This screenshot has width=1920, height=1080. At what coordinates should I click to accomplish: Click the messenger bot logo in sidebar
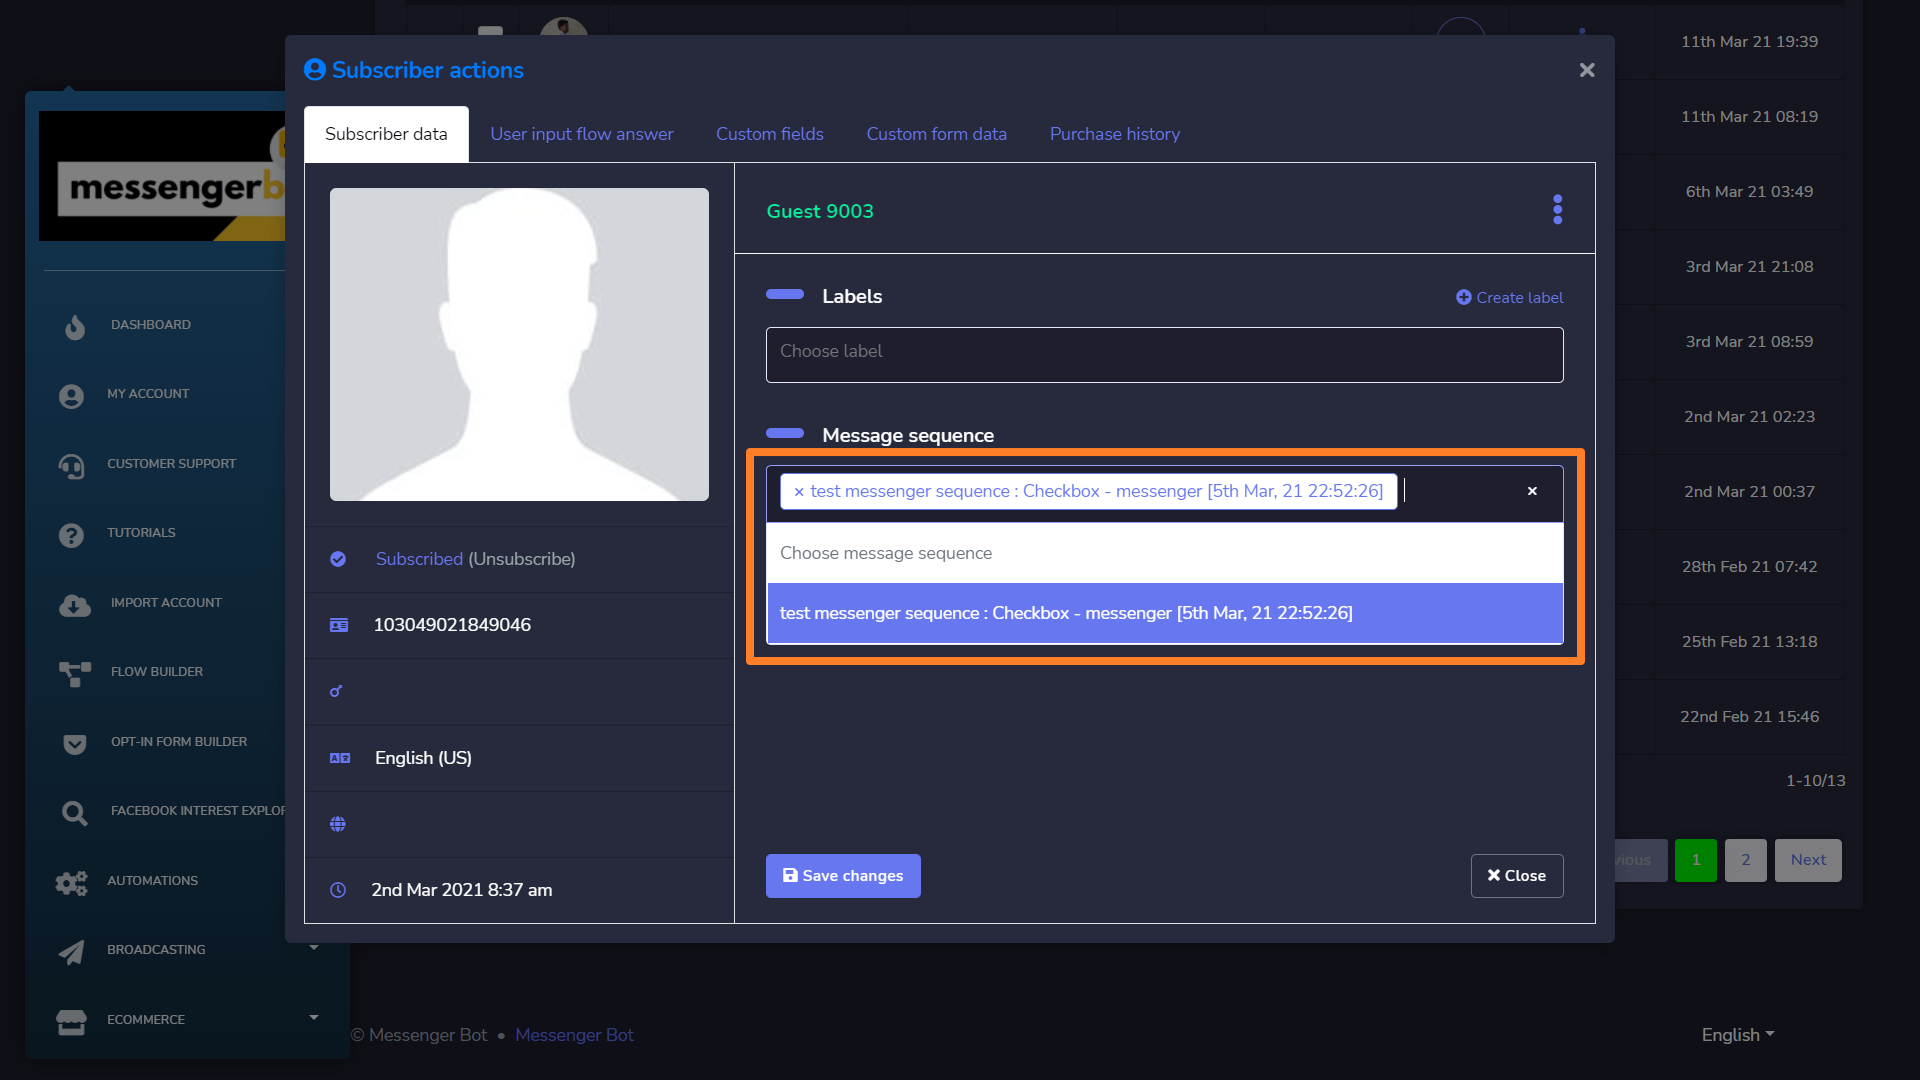pos(162,176)
